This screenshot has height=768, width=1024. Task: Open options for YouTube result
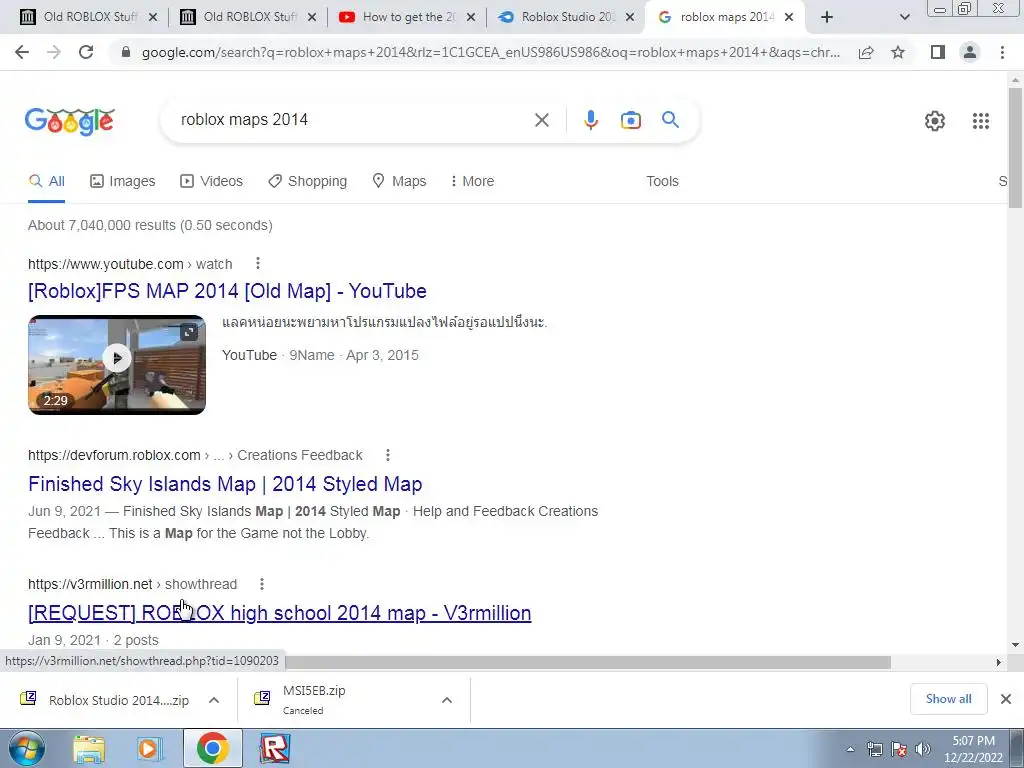pos(258,263)
